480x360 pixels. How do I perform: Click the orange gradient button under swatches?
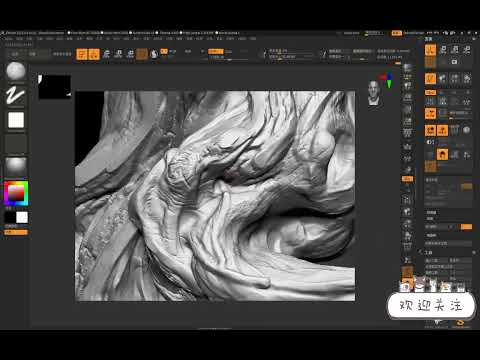coord(16,232)
